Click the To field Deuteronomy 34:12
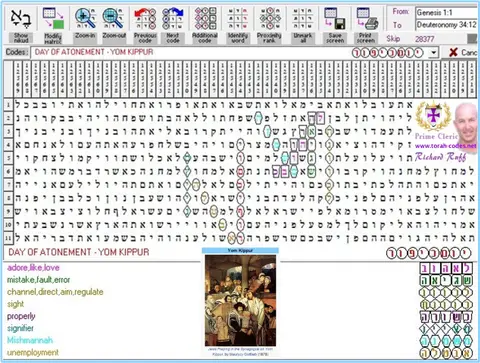 click(447, 25)
